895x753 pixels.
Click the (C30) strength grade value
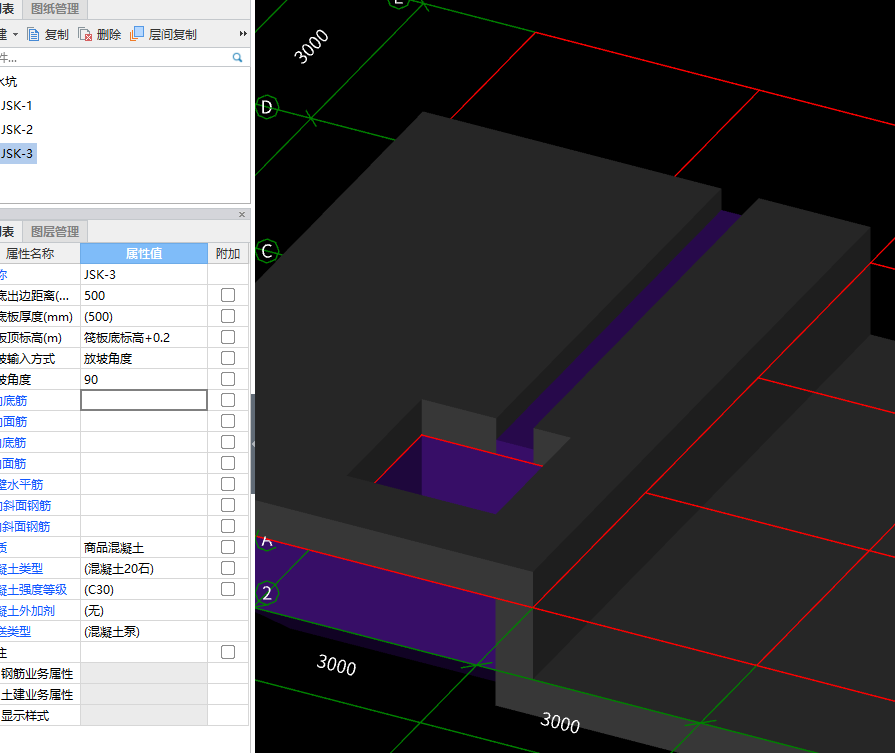144,590
